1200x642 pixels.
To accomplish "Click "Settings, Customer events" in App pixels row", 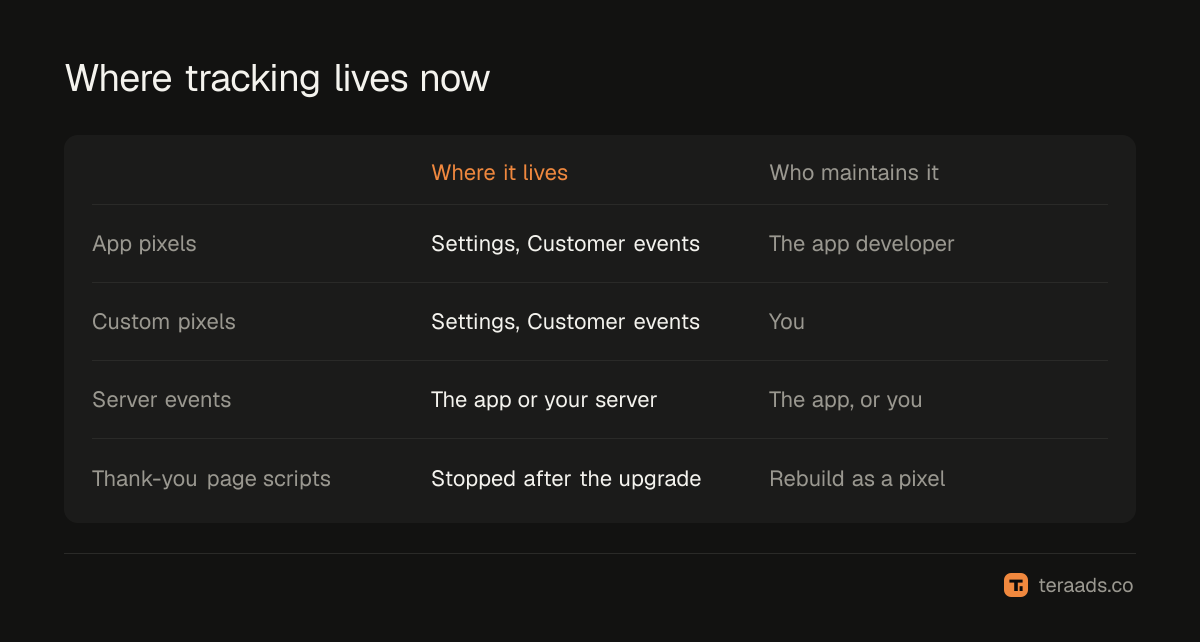I will [565, 244].
